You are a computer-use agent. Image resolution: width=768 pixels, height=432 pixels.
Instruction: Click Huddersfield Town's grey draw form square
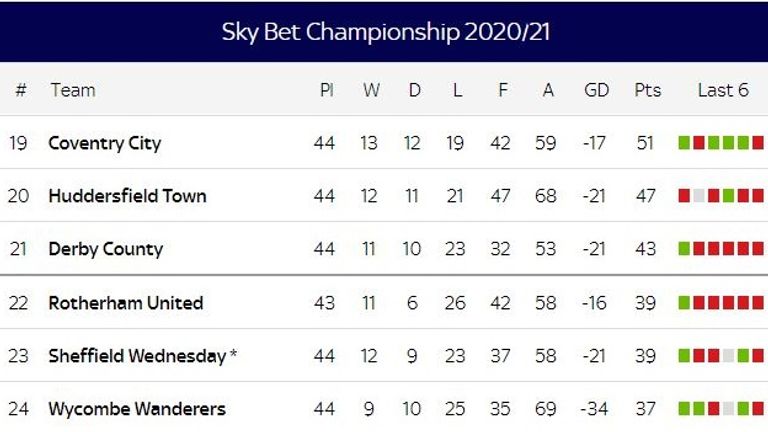click(699, 196)
